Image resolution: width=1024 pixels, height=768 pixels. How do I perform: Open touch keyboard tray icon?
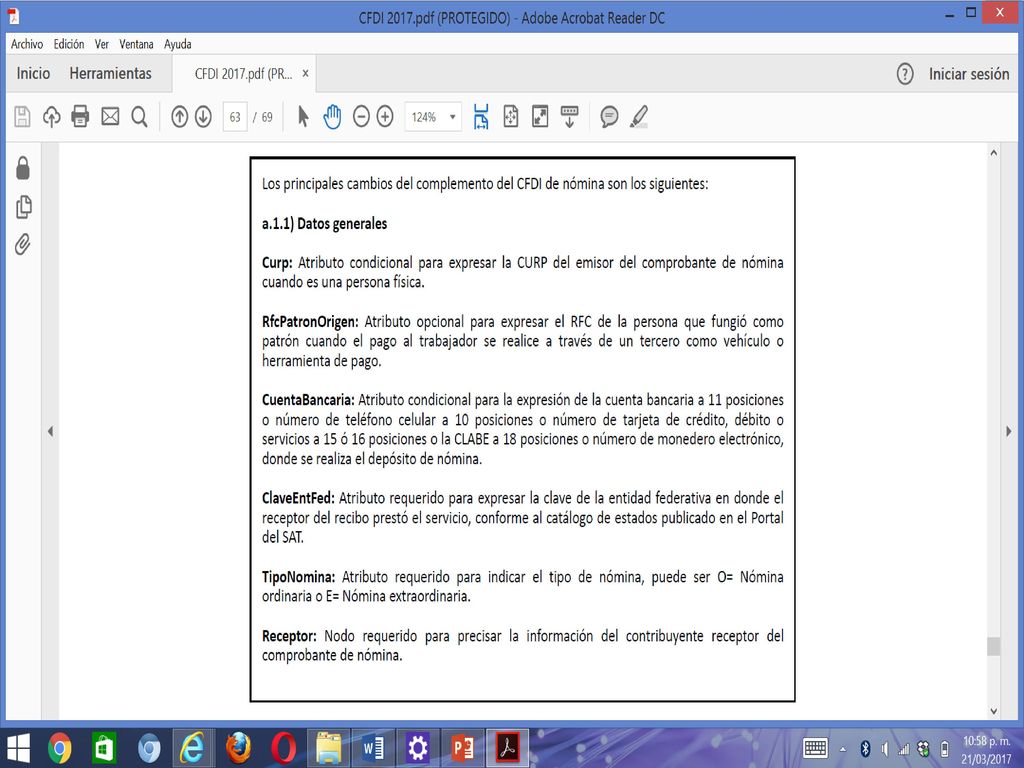tap(816, 748)
